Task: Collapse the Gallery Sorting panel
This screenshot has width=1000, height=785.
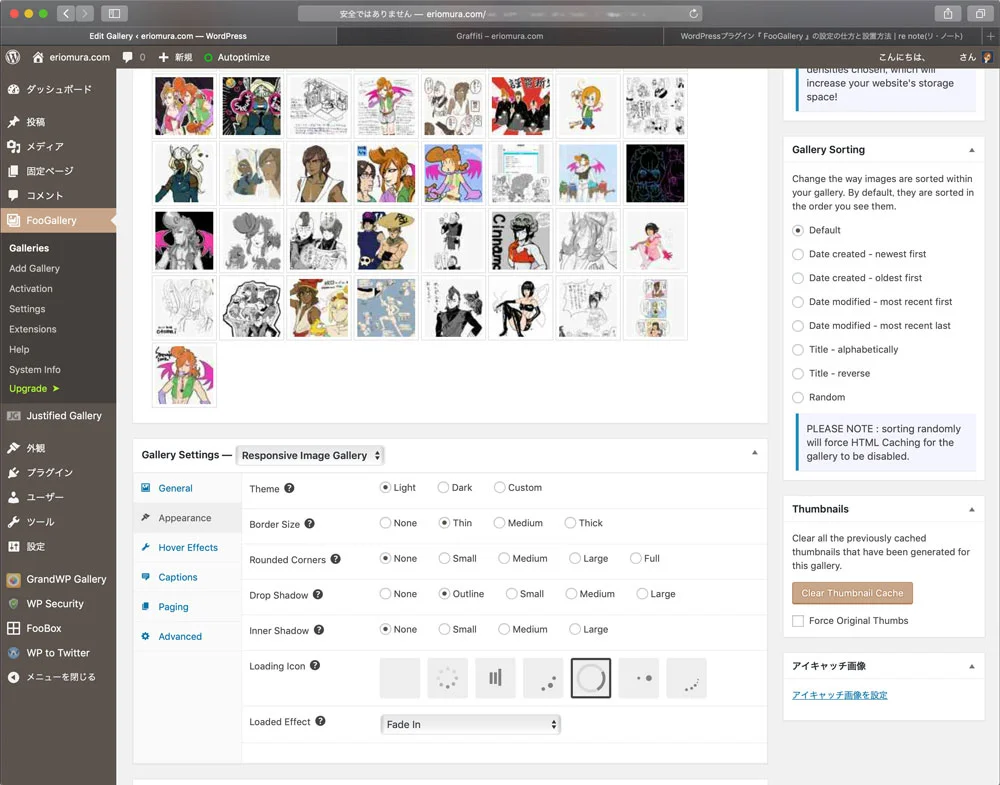Action: pos(972,150)
